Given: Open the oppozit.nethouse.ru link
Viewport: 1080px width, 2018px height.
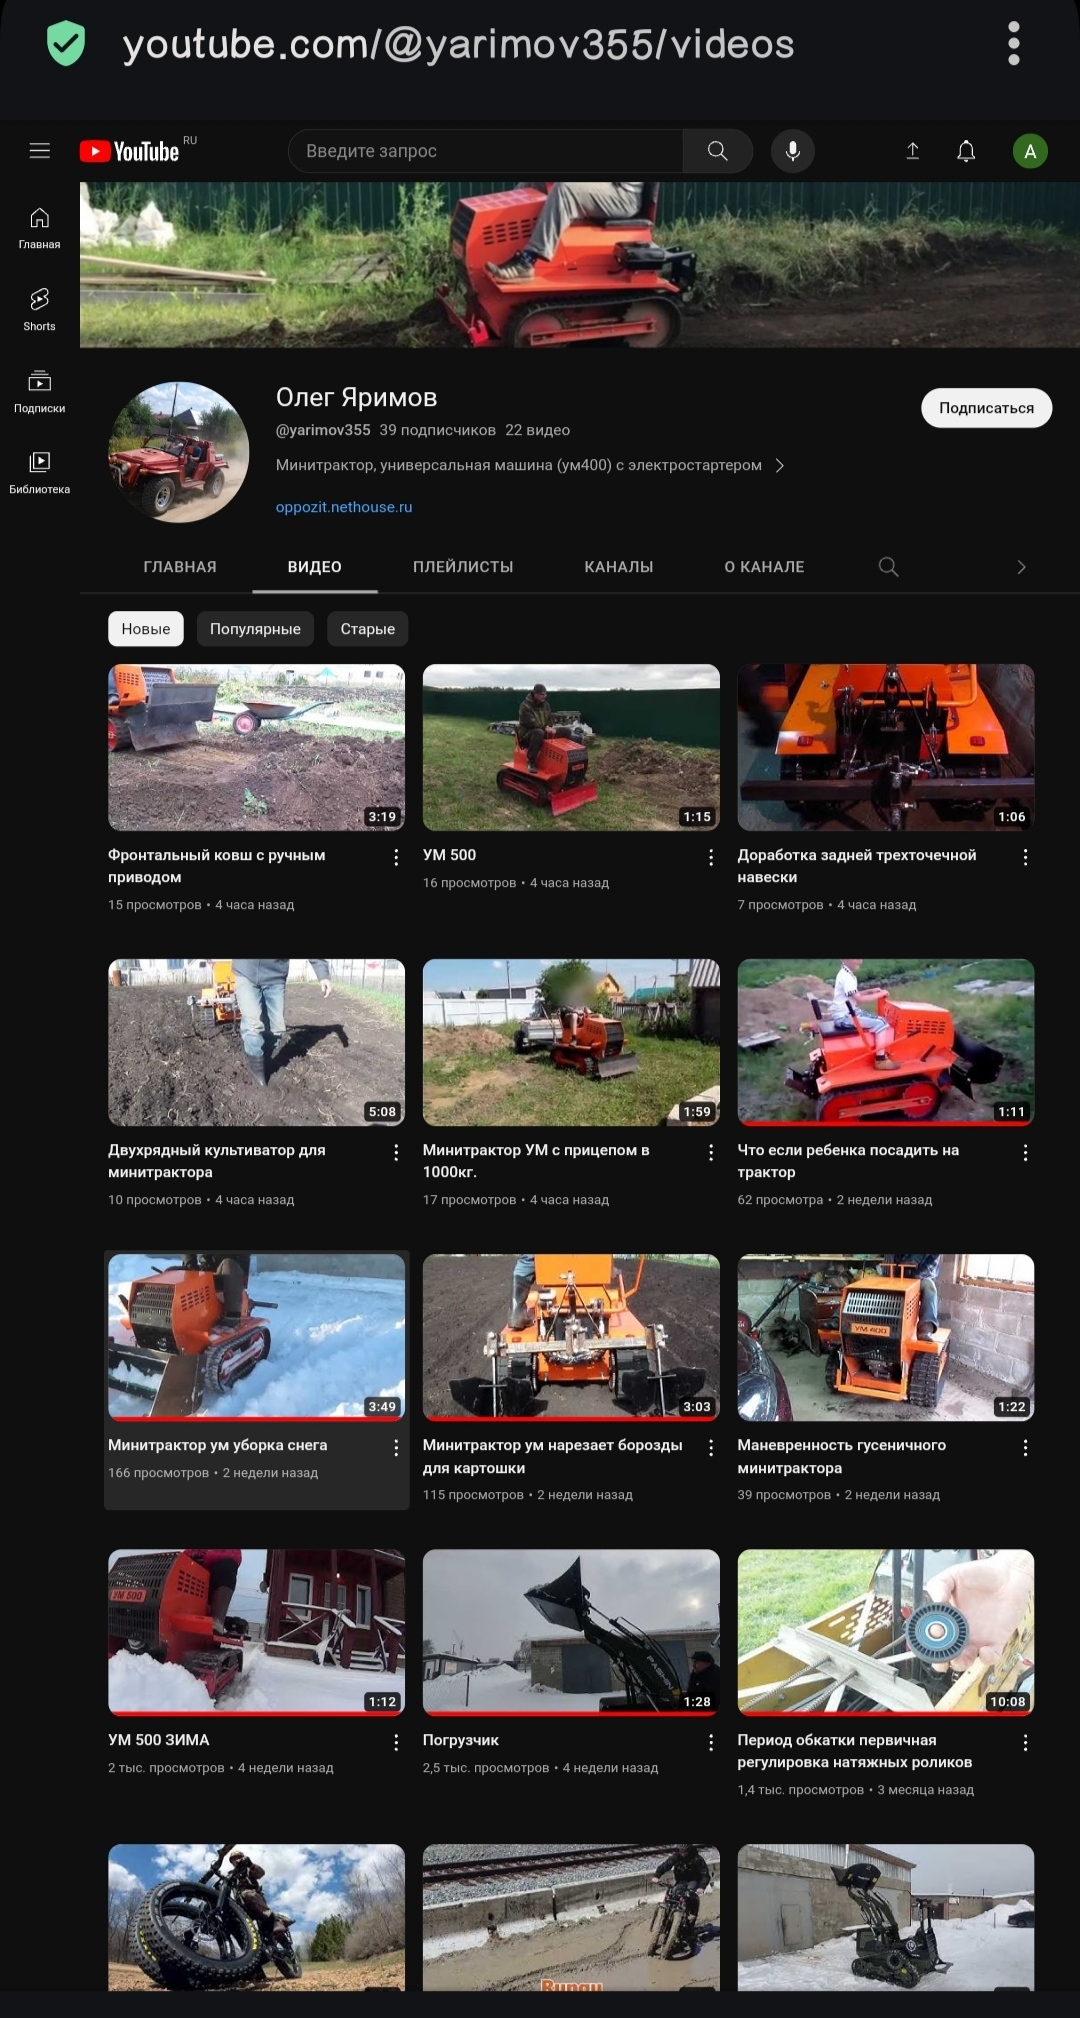Looking at the screenshot, I should point(344,507).
